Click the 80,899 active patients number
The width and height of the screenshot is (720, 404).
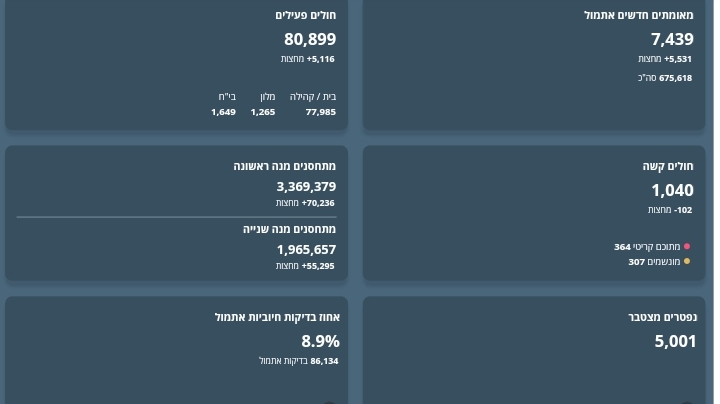pos(310,39)
